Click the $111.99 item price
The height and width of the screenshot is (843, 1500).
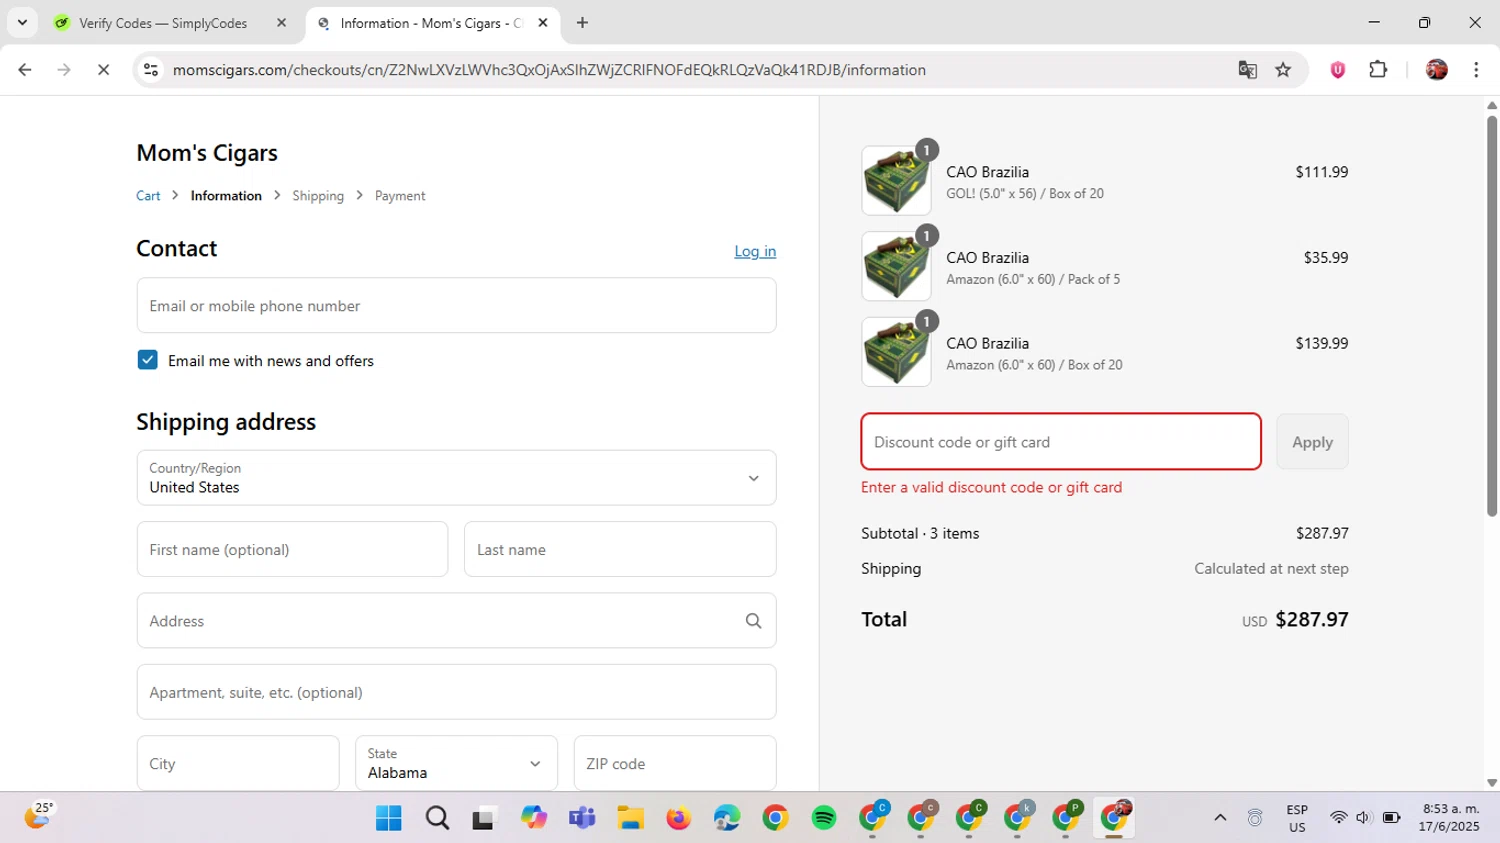[x=1321, y=172]
